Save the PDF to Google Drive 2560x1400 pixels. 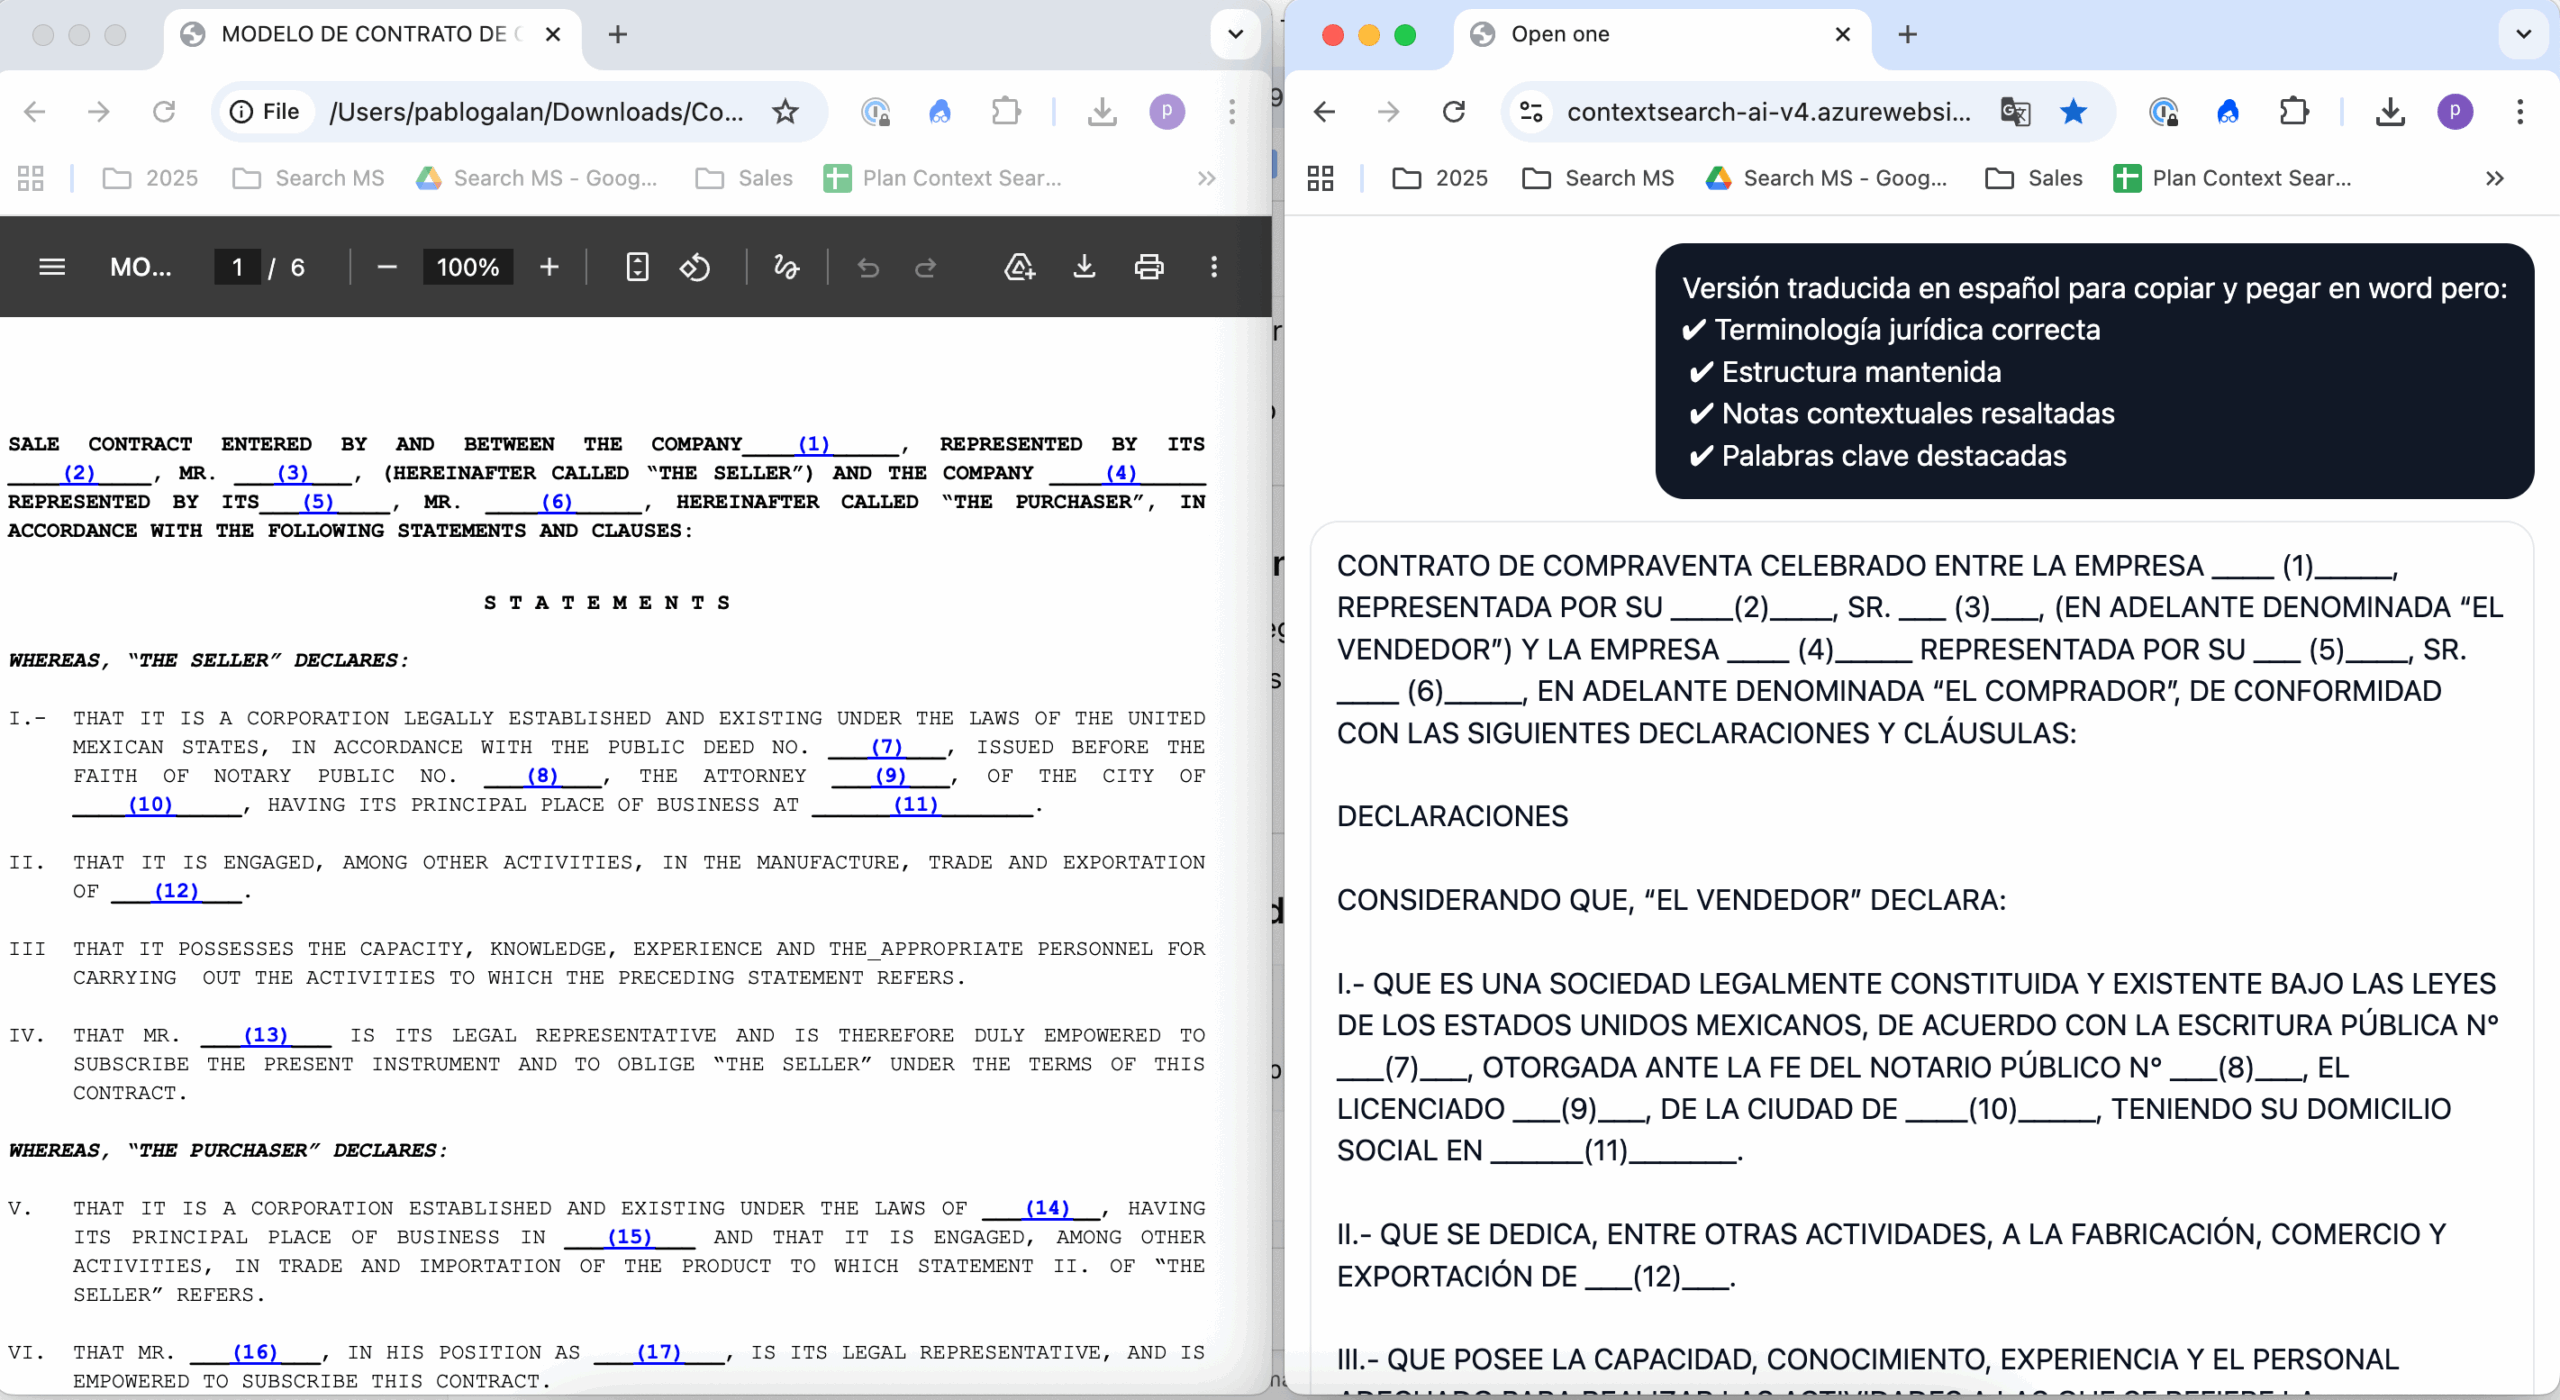click(x=1019, y=267)
